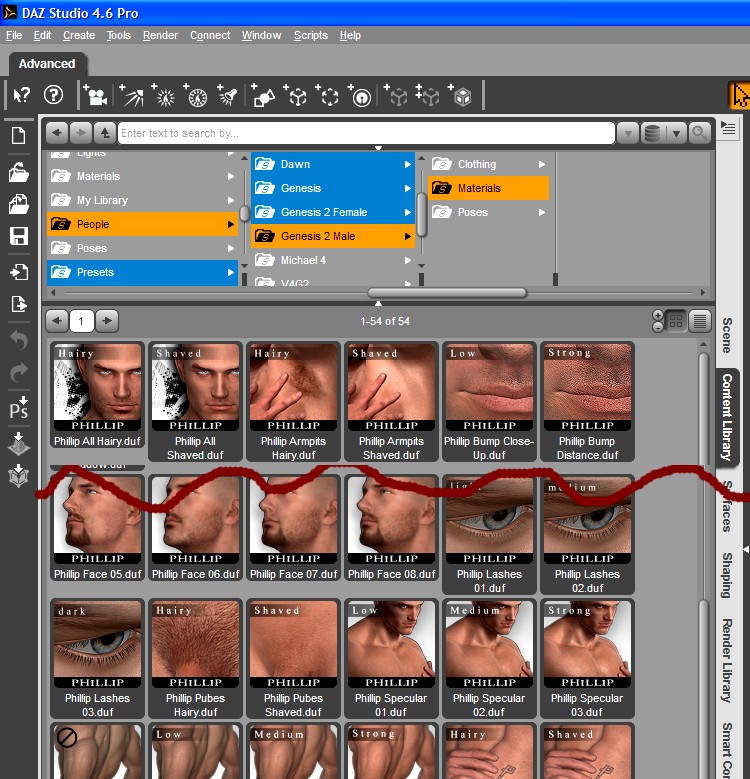The height and width of the screenshot is (779, 750).
Task: Decrease thumbnail size with minus button
Action: (x=658, y=327)
